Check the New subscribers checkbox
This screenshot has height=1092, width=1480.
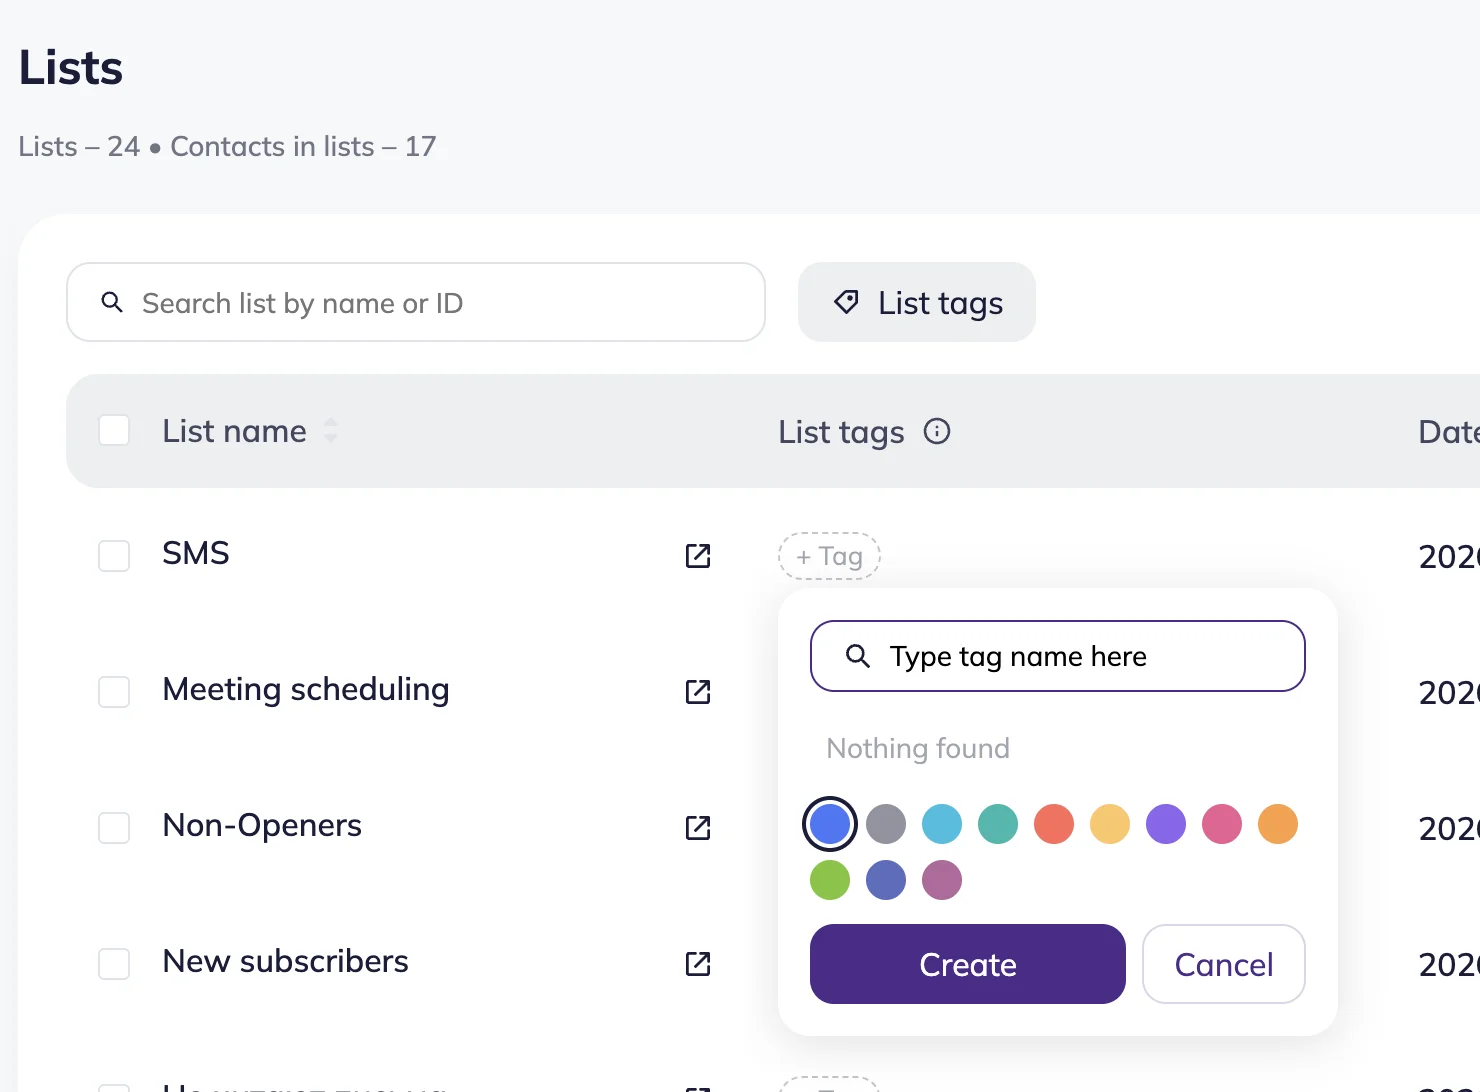pyautogui.click(x=114, y=964)
